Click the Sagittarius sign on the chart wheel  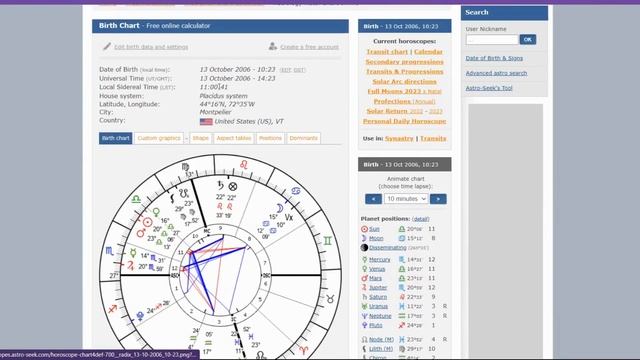coord(113,309)
